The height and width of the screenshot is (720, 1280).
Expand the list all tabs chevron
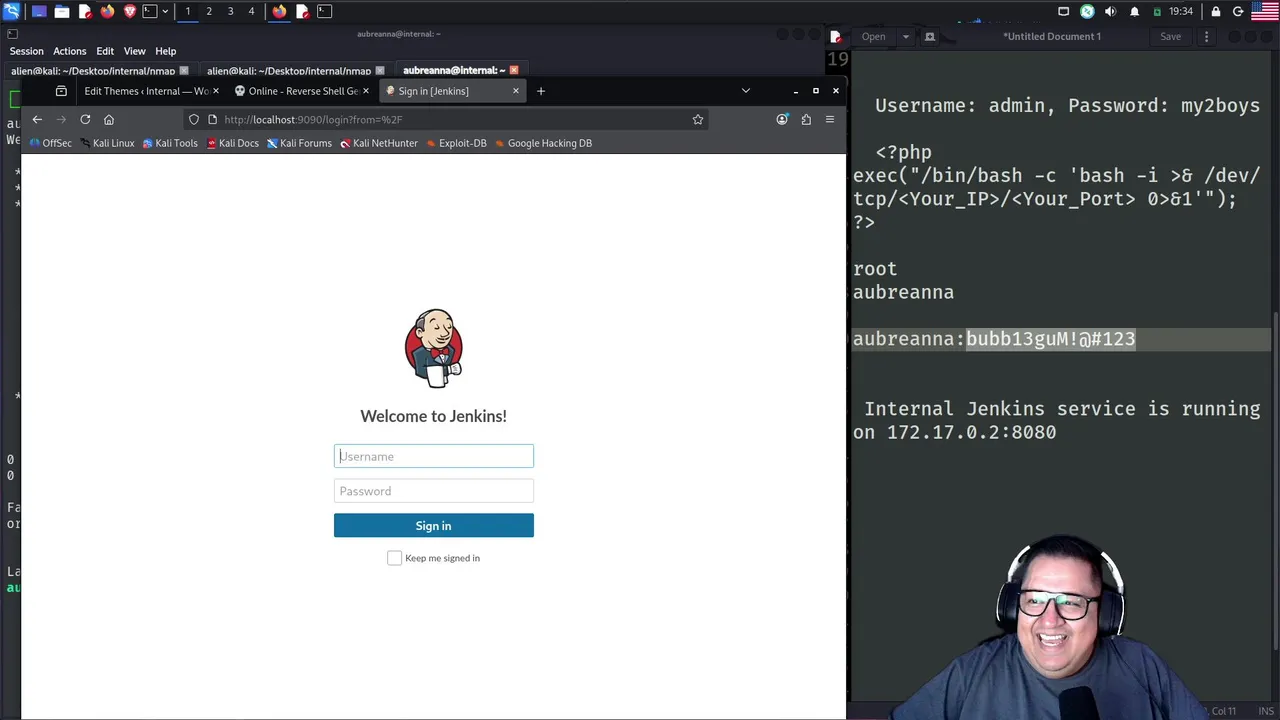tap(745, 91)
